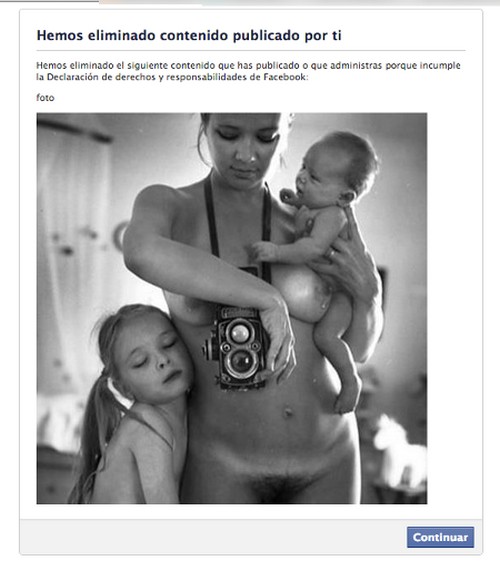Screen dimensions: 500x571
Task: Click the "foto" label above the image
Action: [45, 98]
